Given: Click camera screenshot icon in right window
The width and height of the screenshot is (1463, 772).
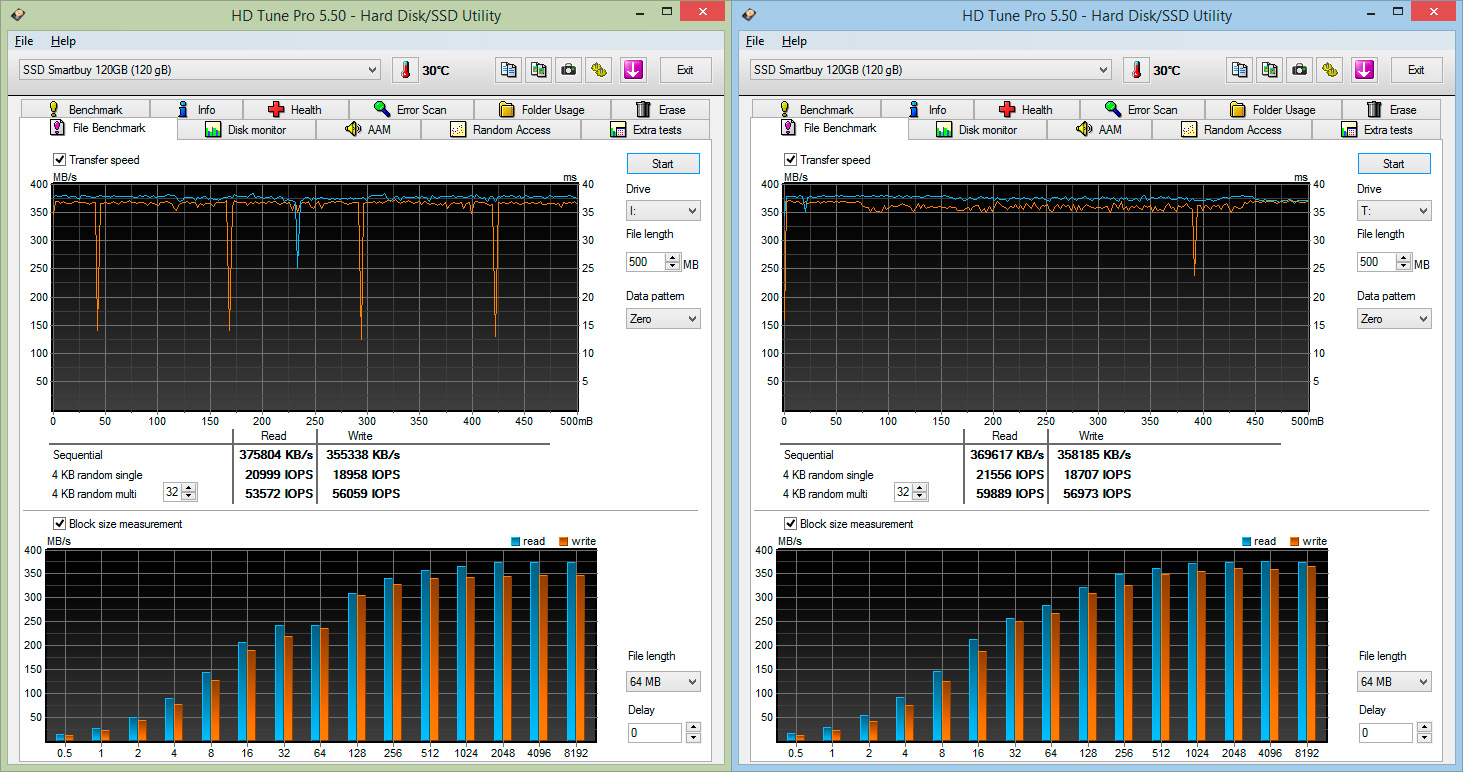Looking at the screenshot, I should [1299, 70].
